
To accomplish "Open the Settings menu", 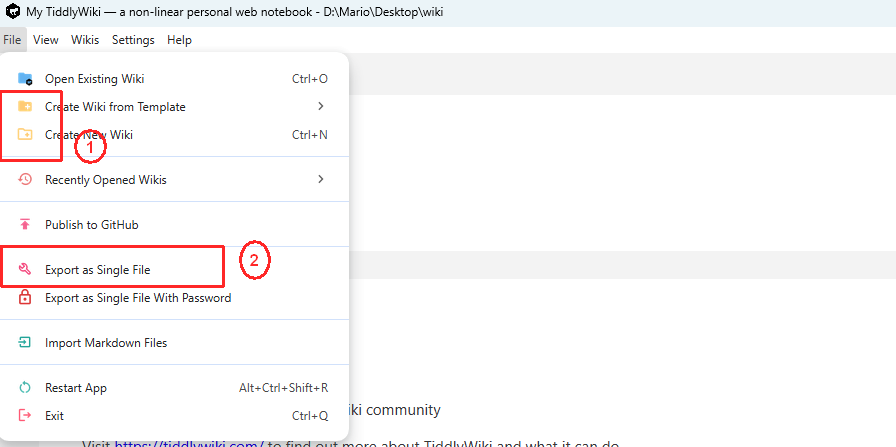I will 133,40.
